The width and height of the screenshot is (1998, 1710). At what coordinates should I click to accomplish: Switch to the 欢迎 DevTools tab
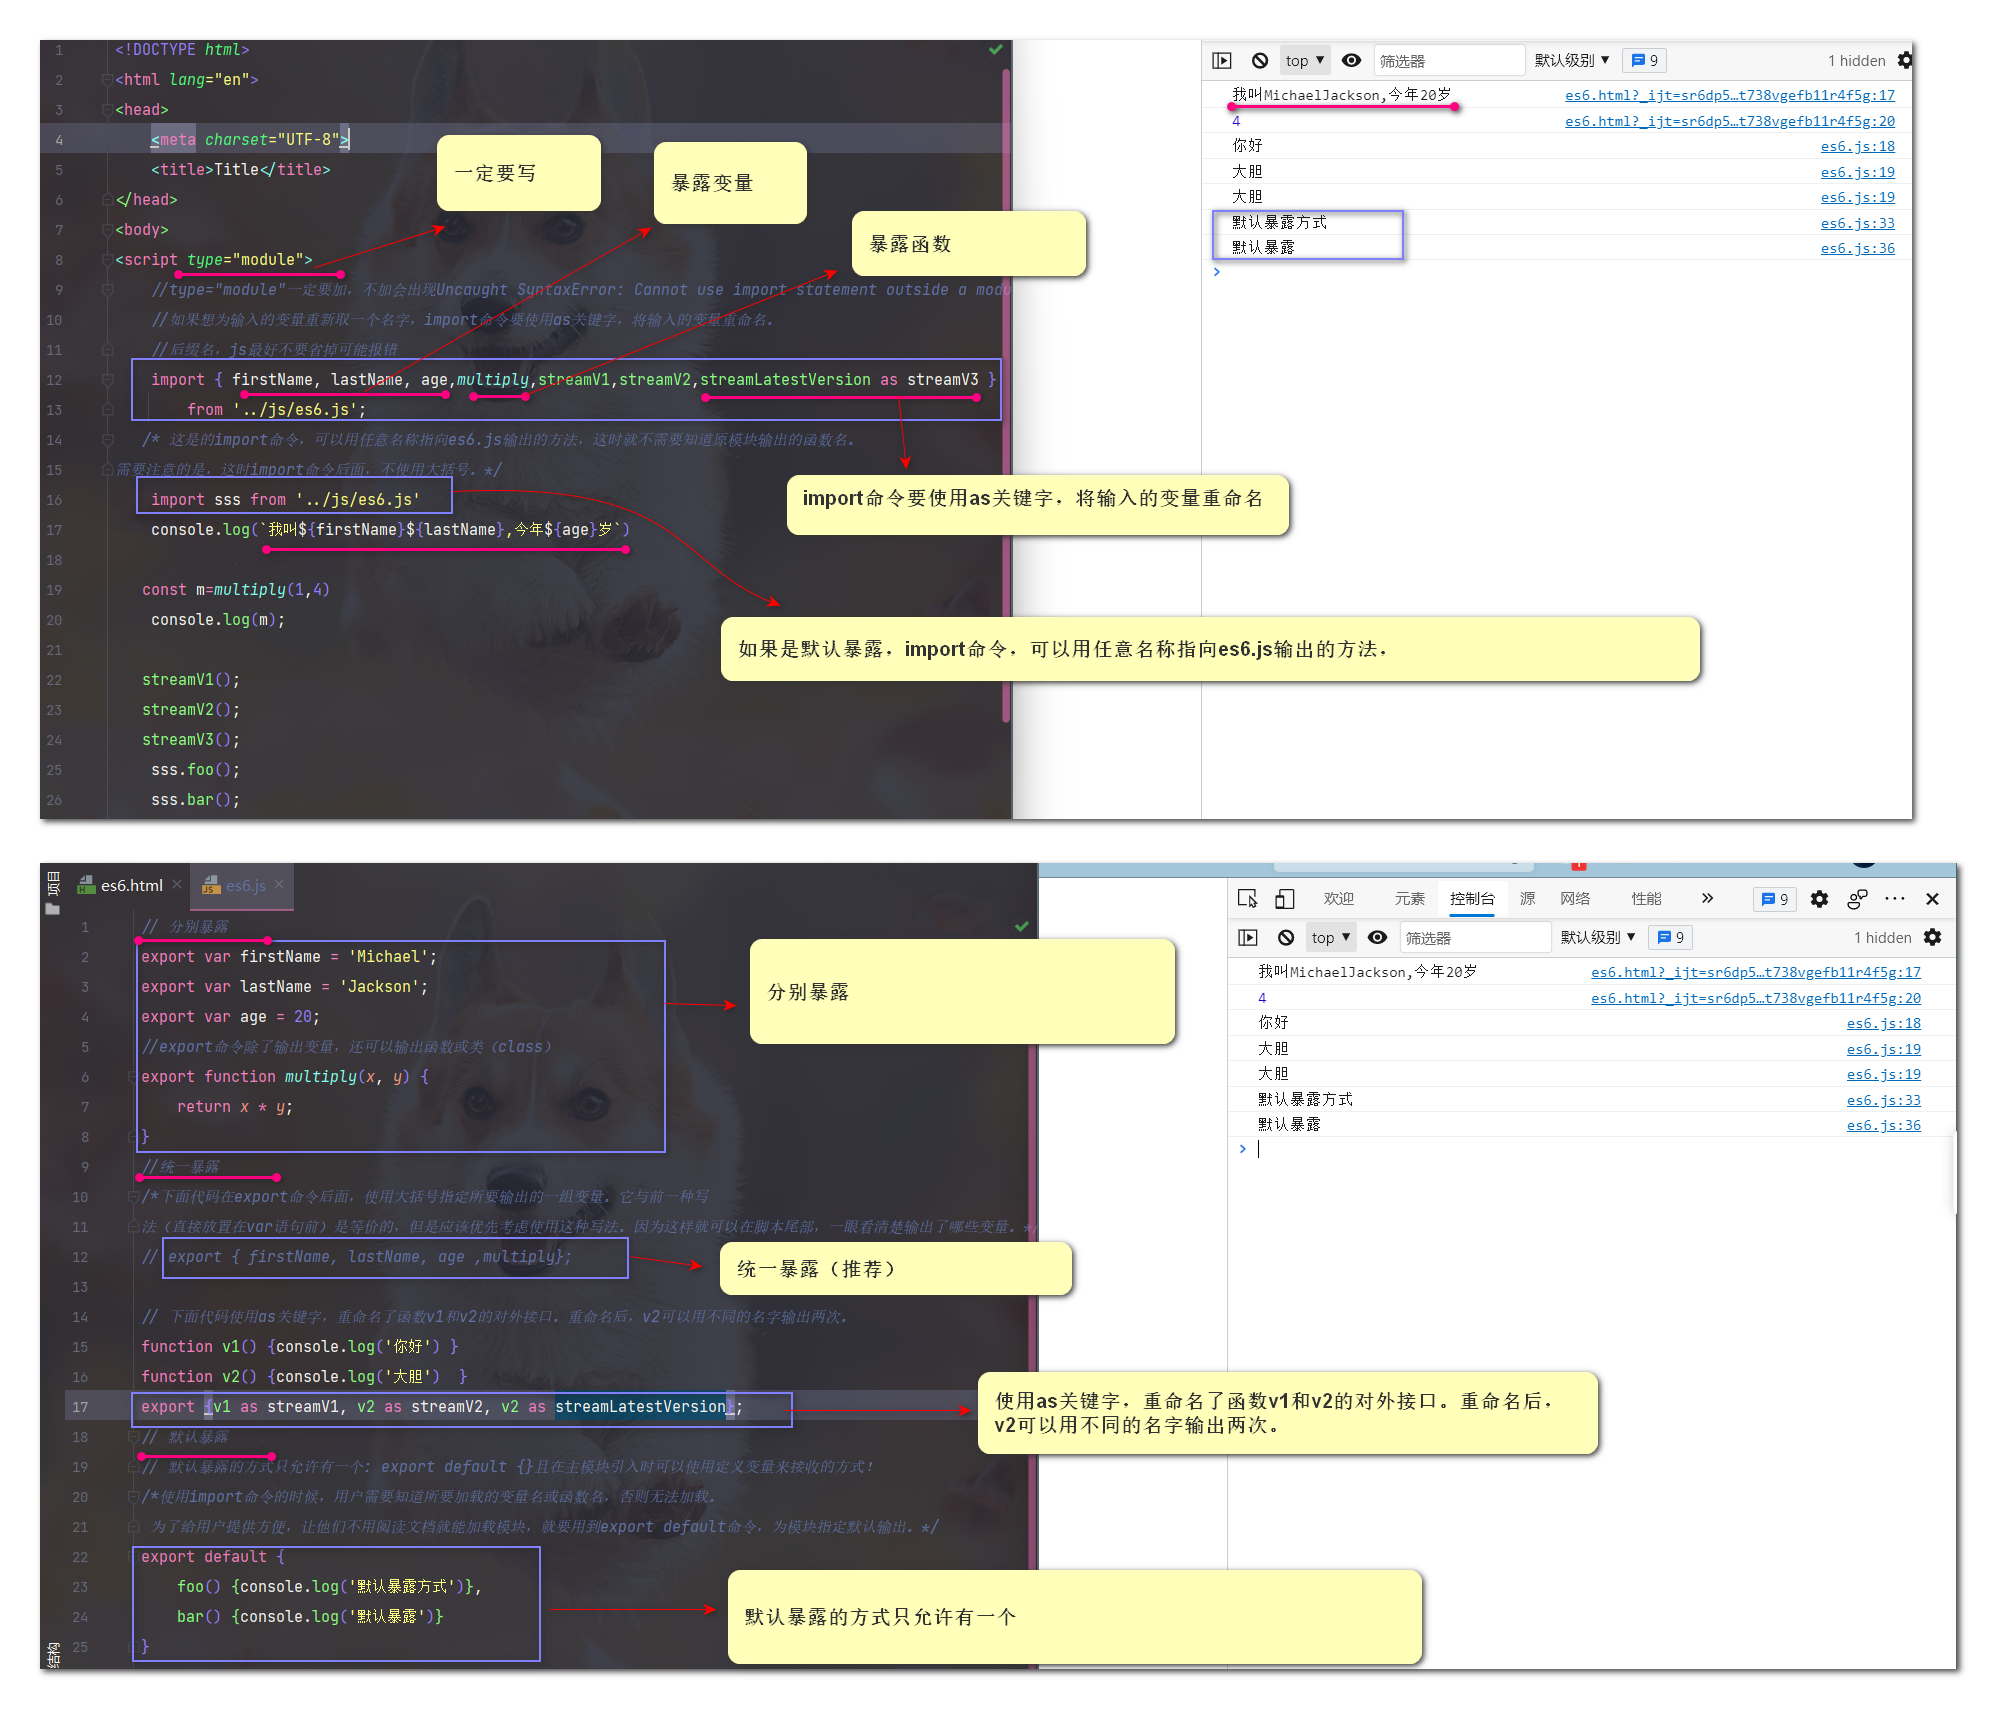pyautogui.click(x=1339, y=899)
